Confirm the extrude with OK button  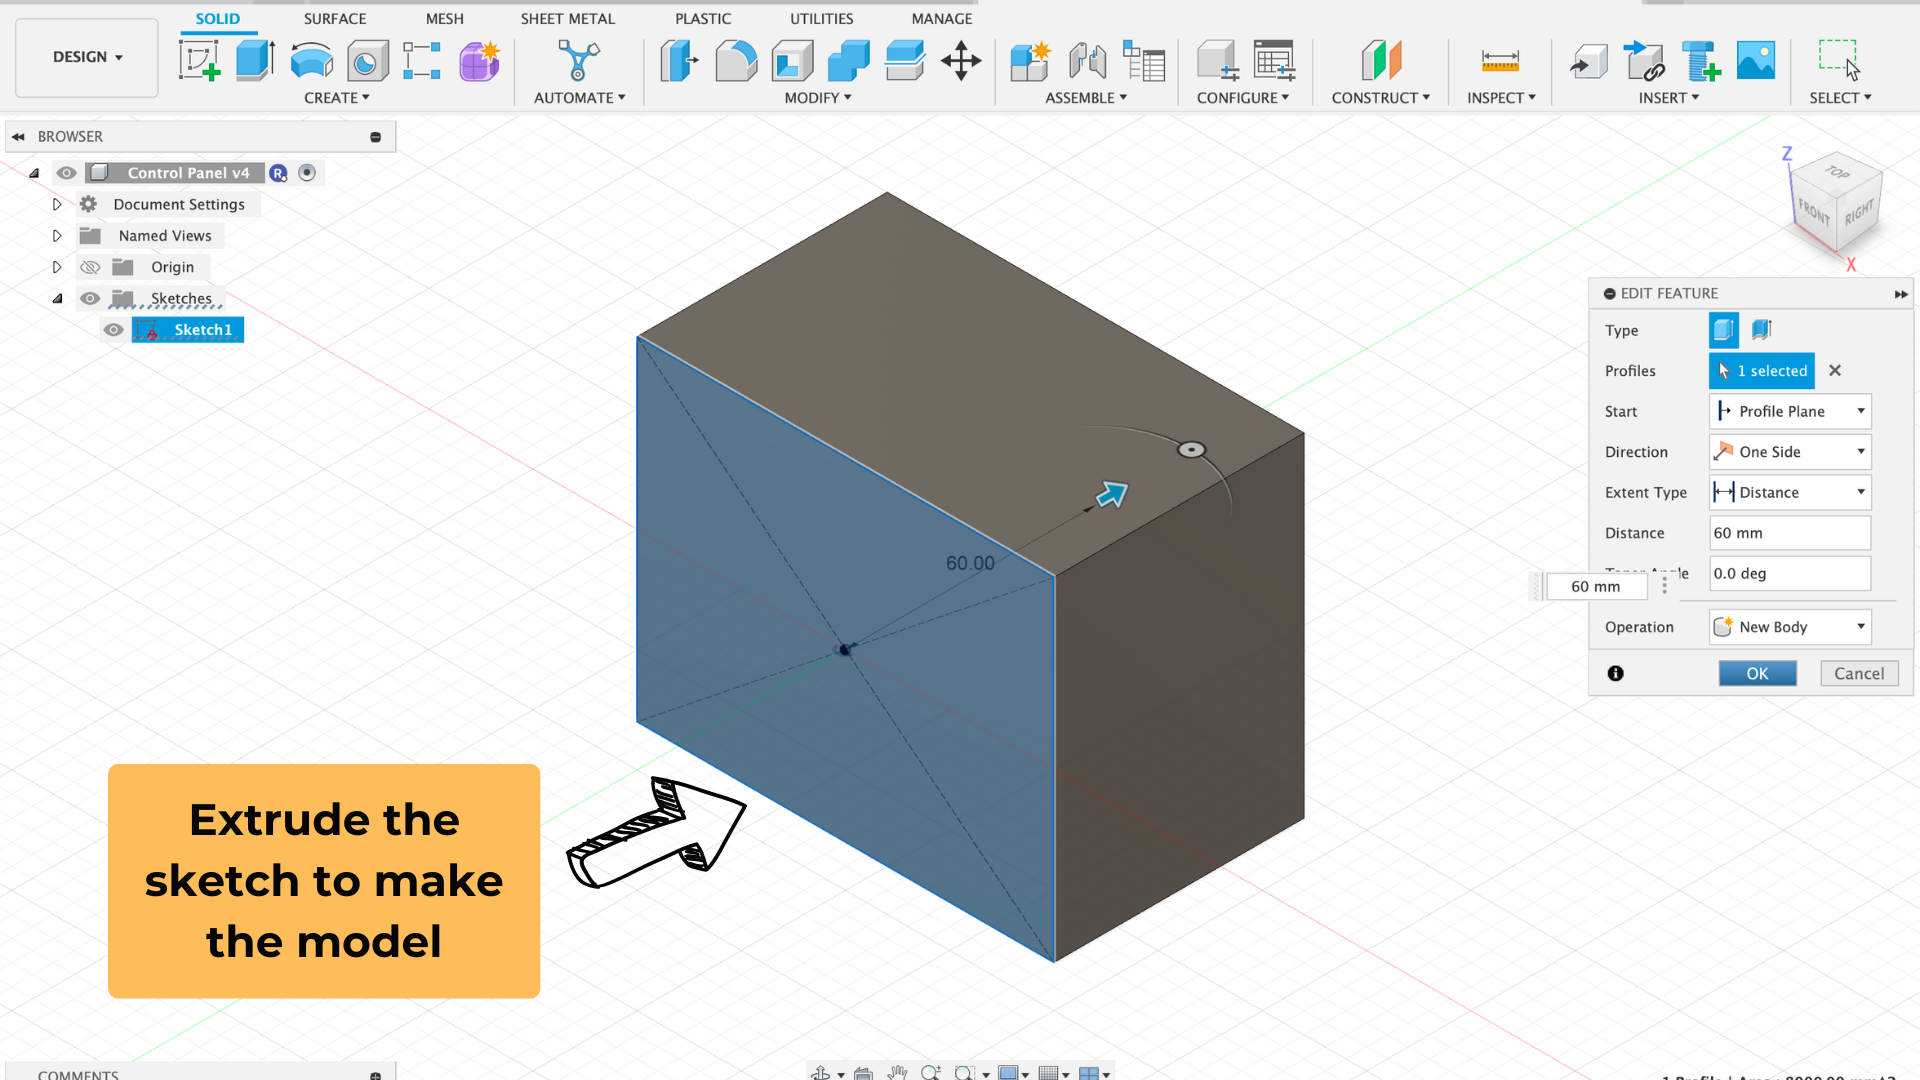coord(1757,674)
